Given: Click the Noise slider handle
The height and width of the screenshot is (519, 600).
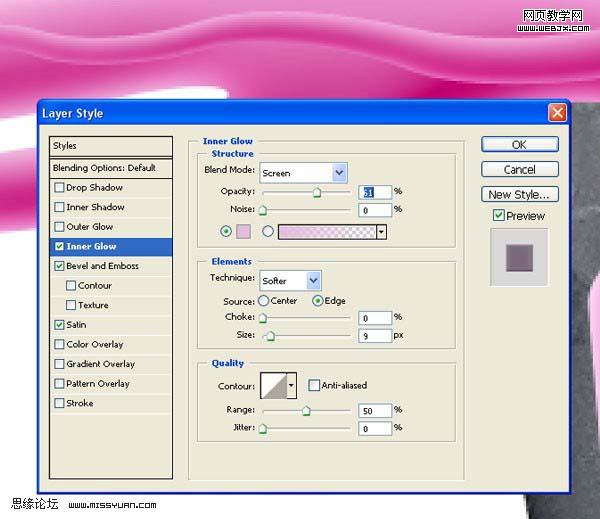Looking at the screenshot, I should click(x=263, y=210).
